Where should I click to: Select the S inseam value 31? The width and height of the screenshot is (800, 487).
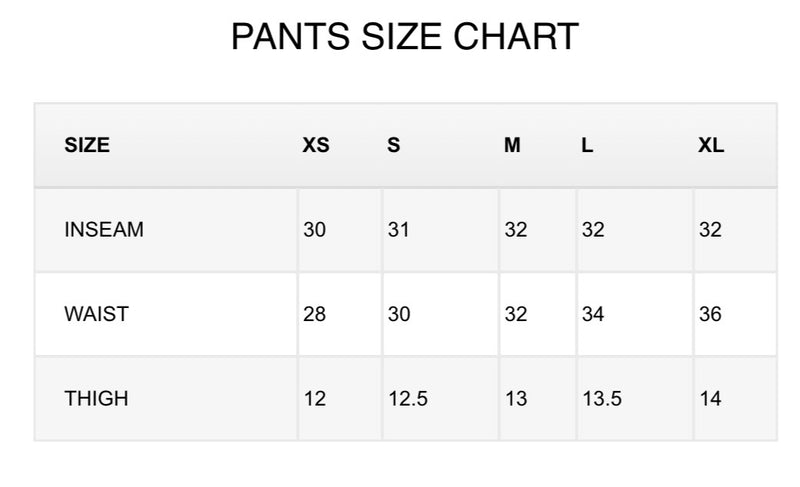399,229
